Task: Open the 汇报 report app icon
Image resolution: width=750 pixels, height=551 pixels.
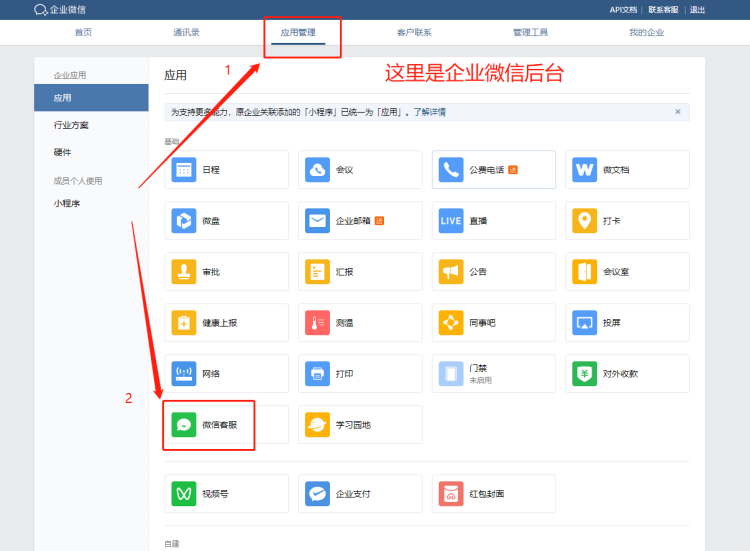Action: pyautogui.click(x=318, y=272)
